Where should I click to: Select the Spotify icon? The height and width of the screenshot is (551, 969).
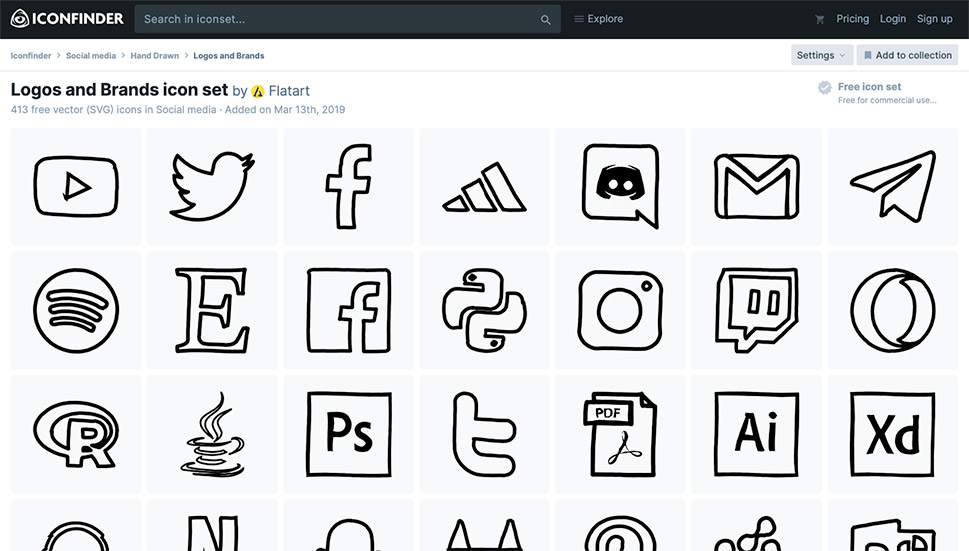point(75,310)
